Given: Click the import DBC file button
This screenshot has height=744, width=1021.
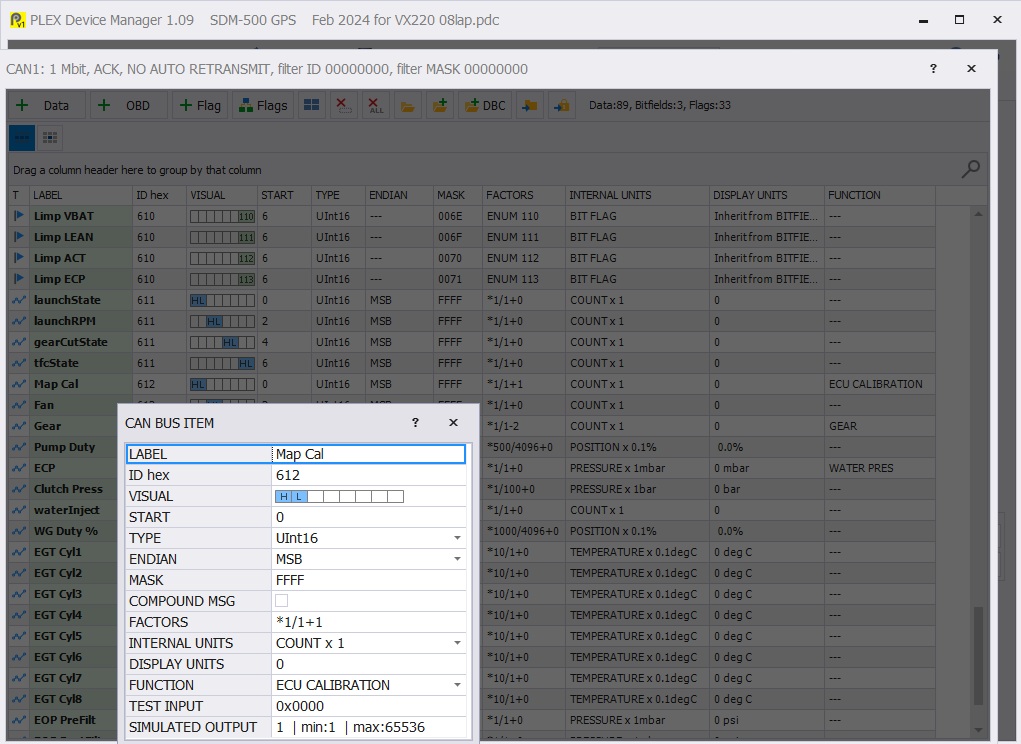Looking at the screenshot, I should coord(484,105).
